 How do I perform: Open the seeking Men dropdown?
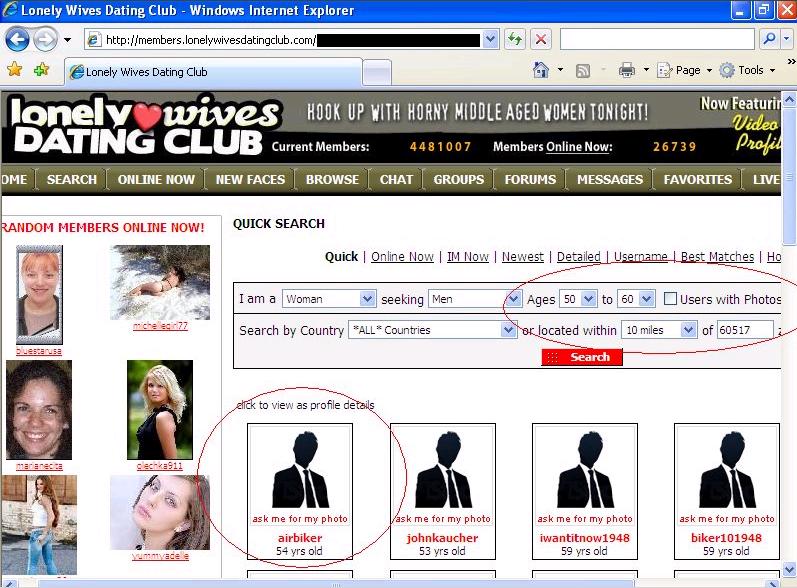tap(475, 299)
